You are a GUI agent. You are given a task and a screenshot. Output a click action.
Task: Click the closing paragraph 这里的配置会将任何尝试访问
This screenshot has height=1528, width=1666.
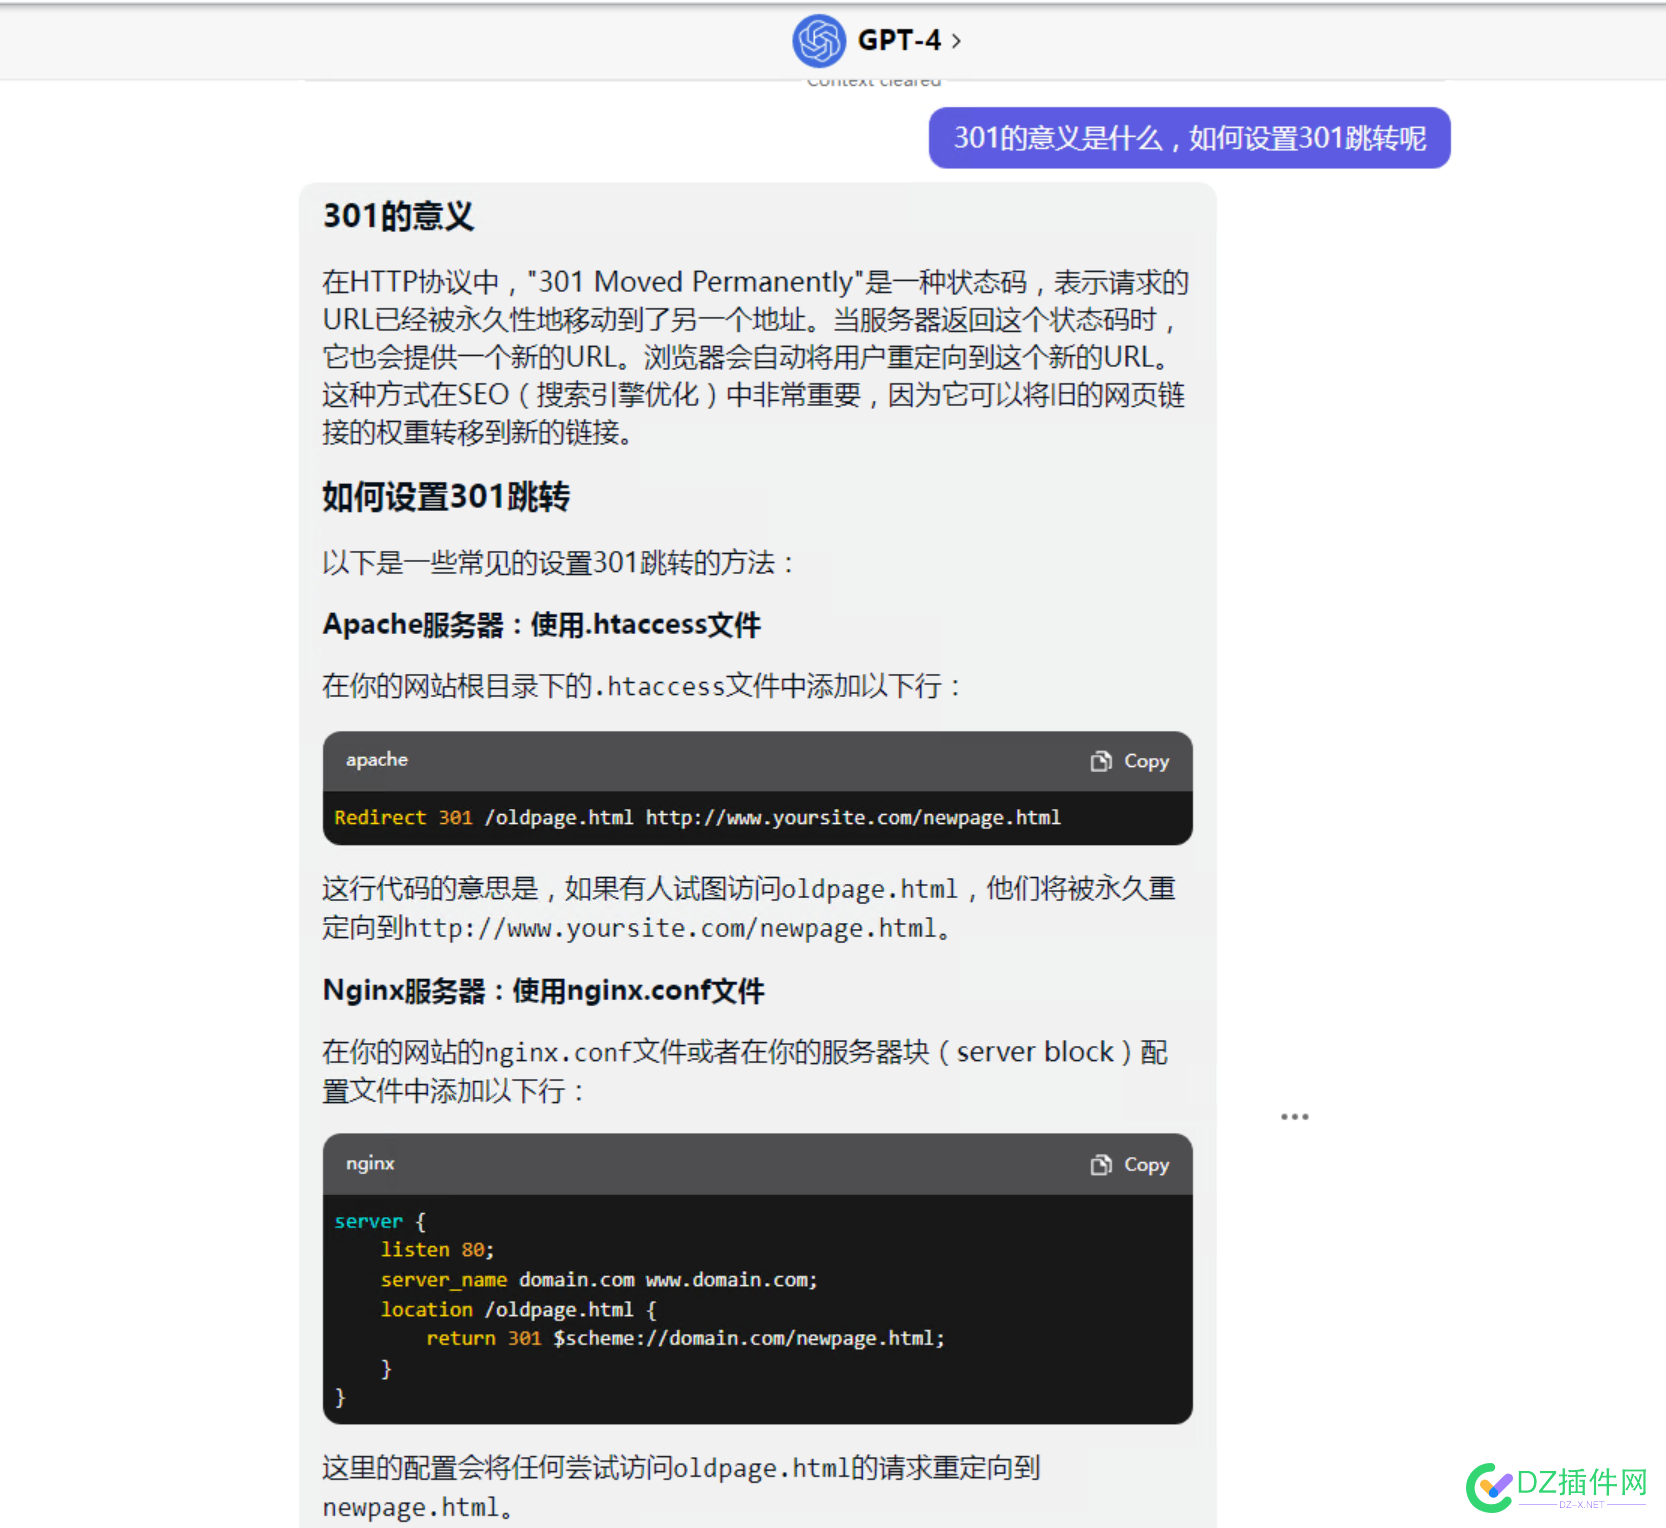[681, 1487]
